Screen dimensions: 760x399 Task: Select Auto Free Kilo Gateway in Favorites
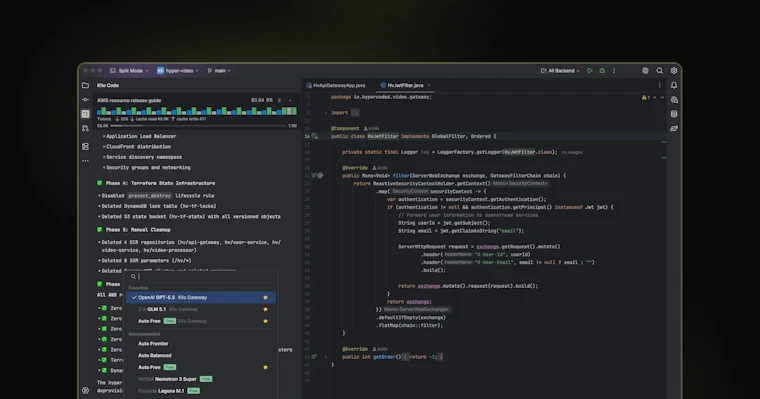[x=201, y=321]
